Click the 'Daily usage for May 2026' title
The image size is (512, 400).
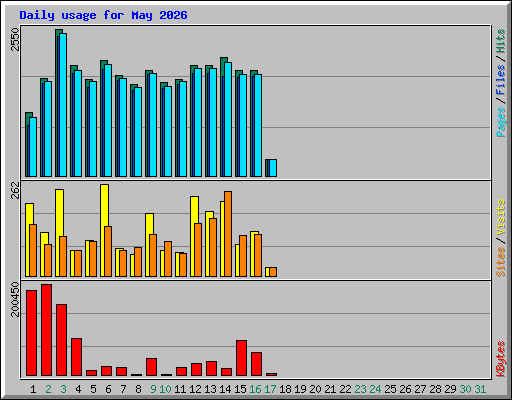point(103,15)
